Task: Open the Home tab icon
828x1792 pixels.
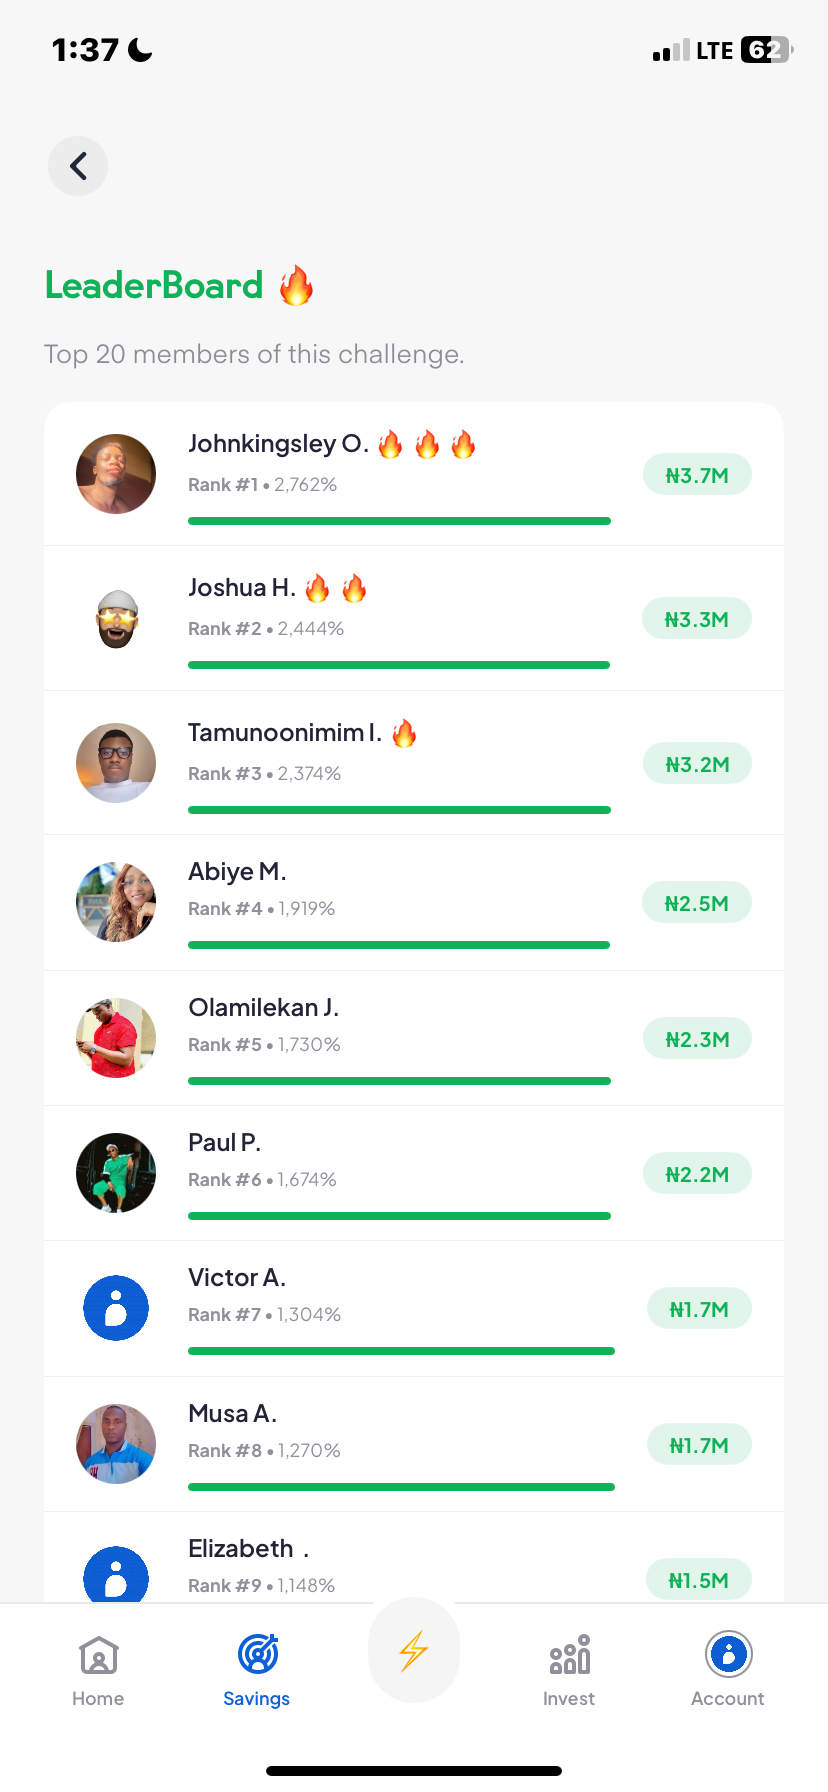Action: [98, 1656]
